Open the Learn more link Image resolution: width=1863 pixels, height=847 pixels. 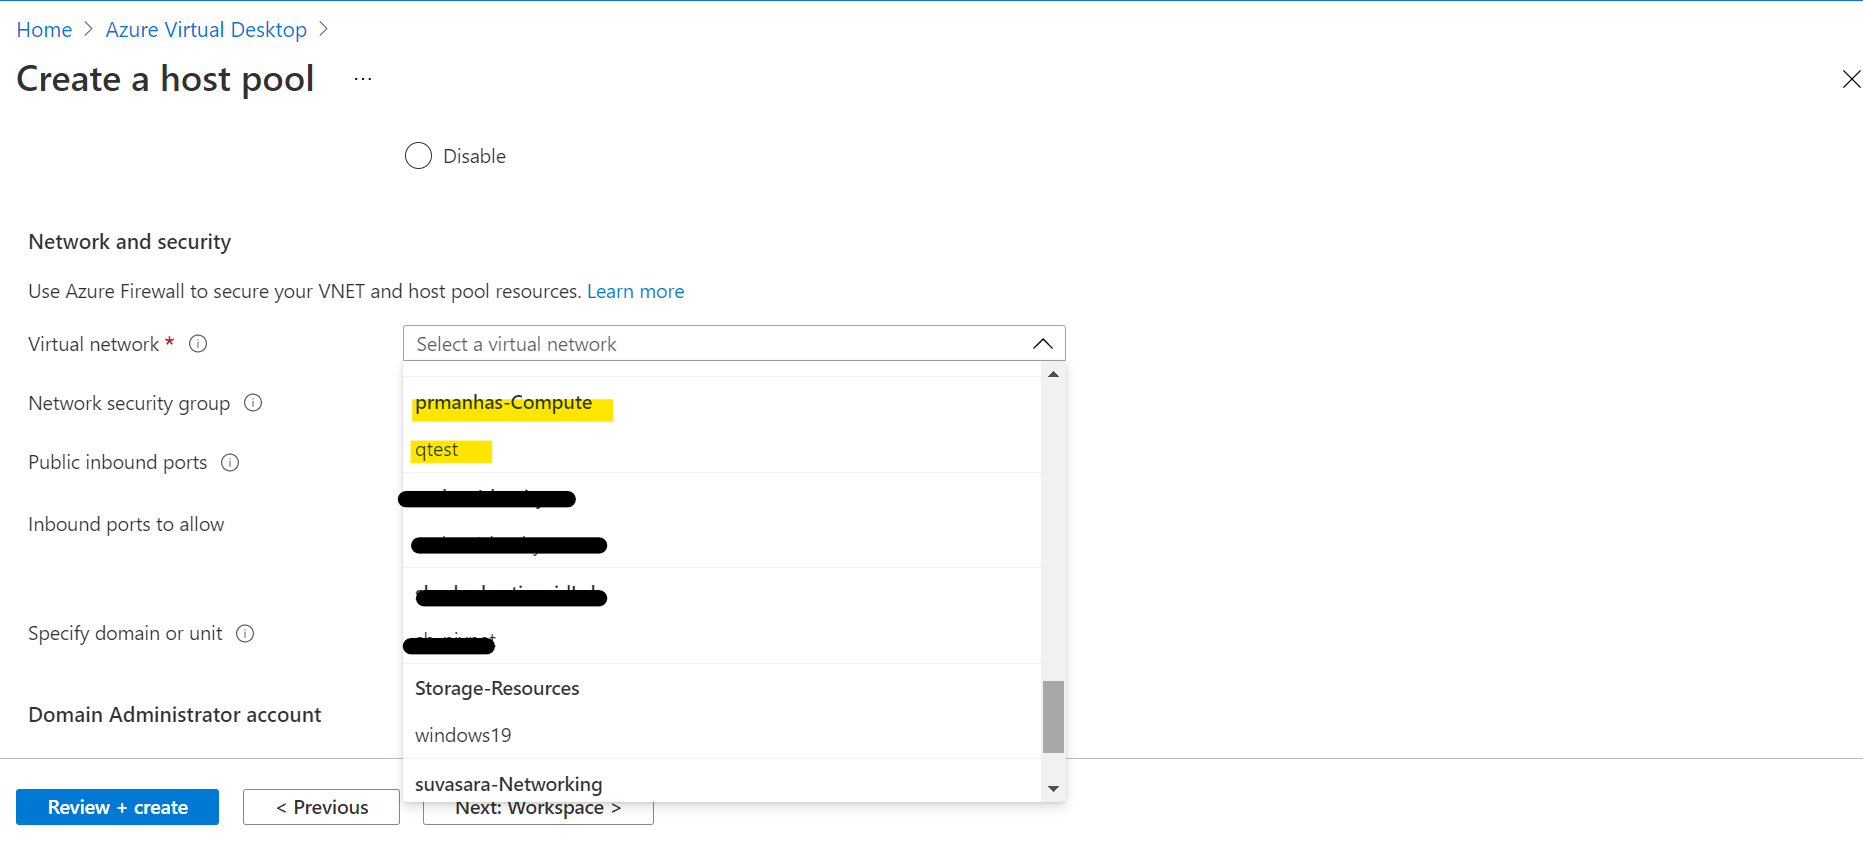pyautogui.click(x=635, y=291)
